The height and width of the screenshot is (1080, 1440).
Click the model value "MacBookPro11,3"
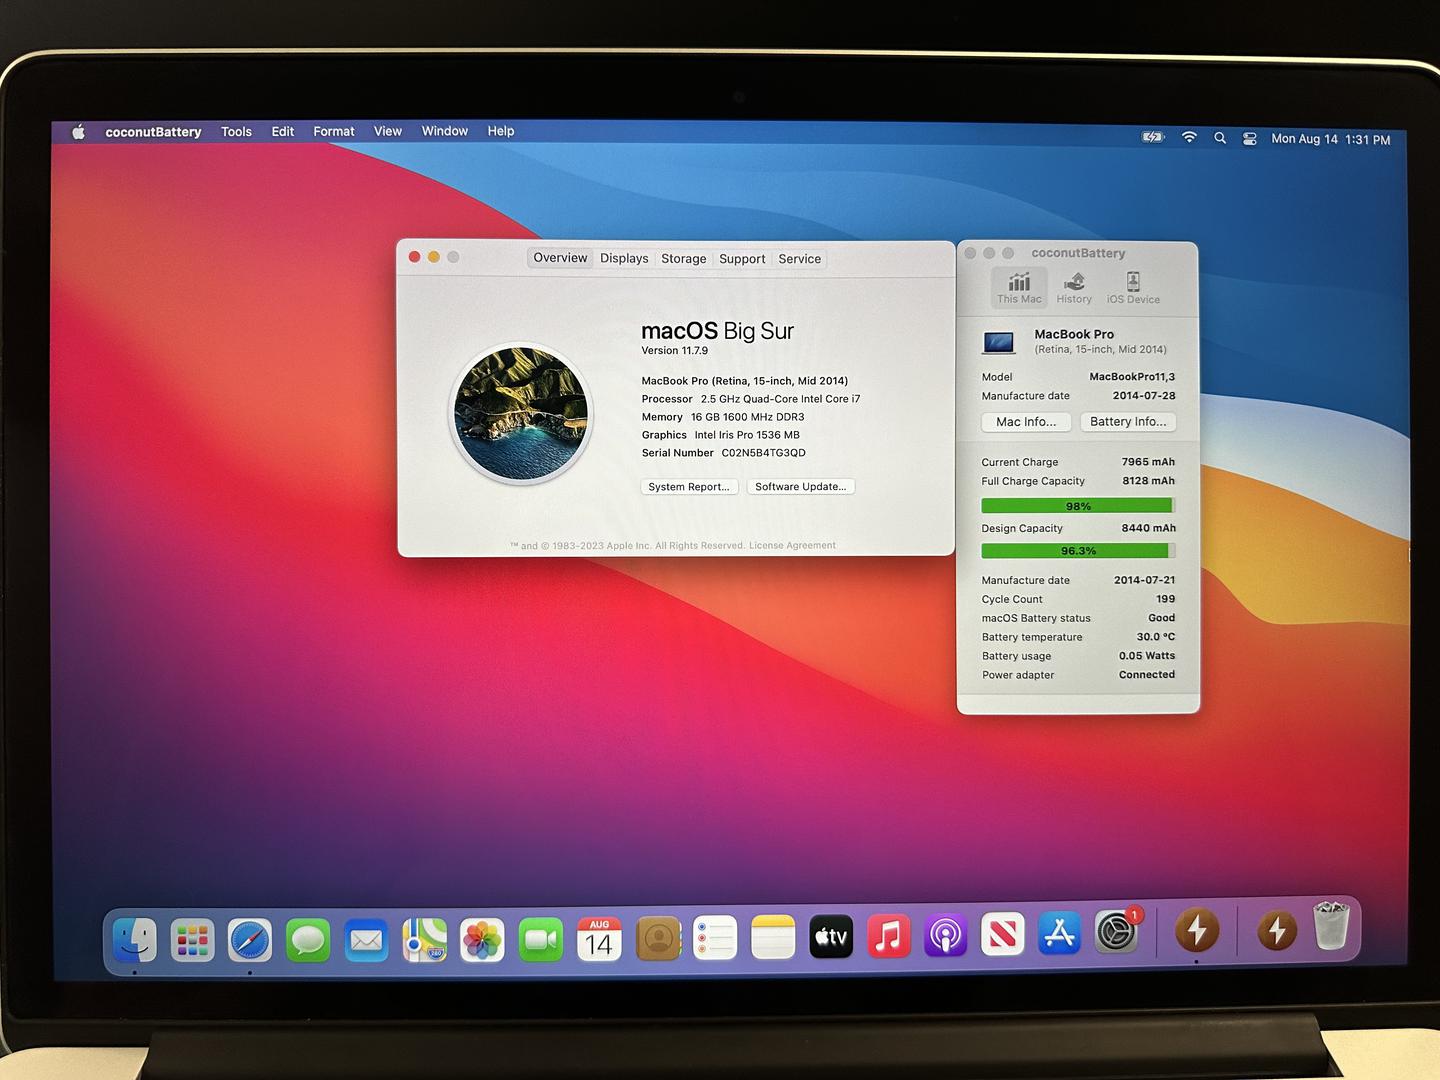click(1132, 377)
